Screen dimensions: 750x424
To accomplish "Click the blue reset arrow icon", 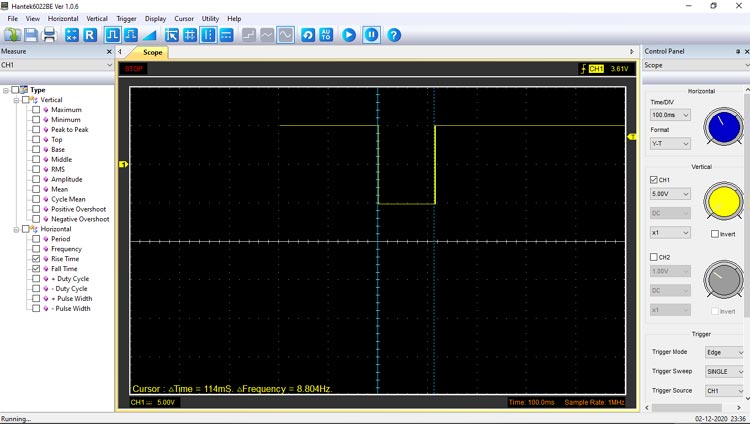I will (x=308, y=35).
